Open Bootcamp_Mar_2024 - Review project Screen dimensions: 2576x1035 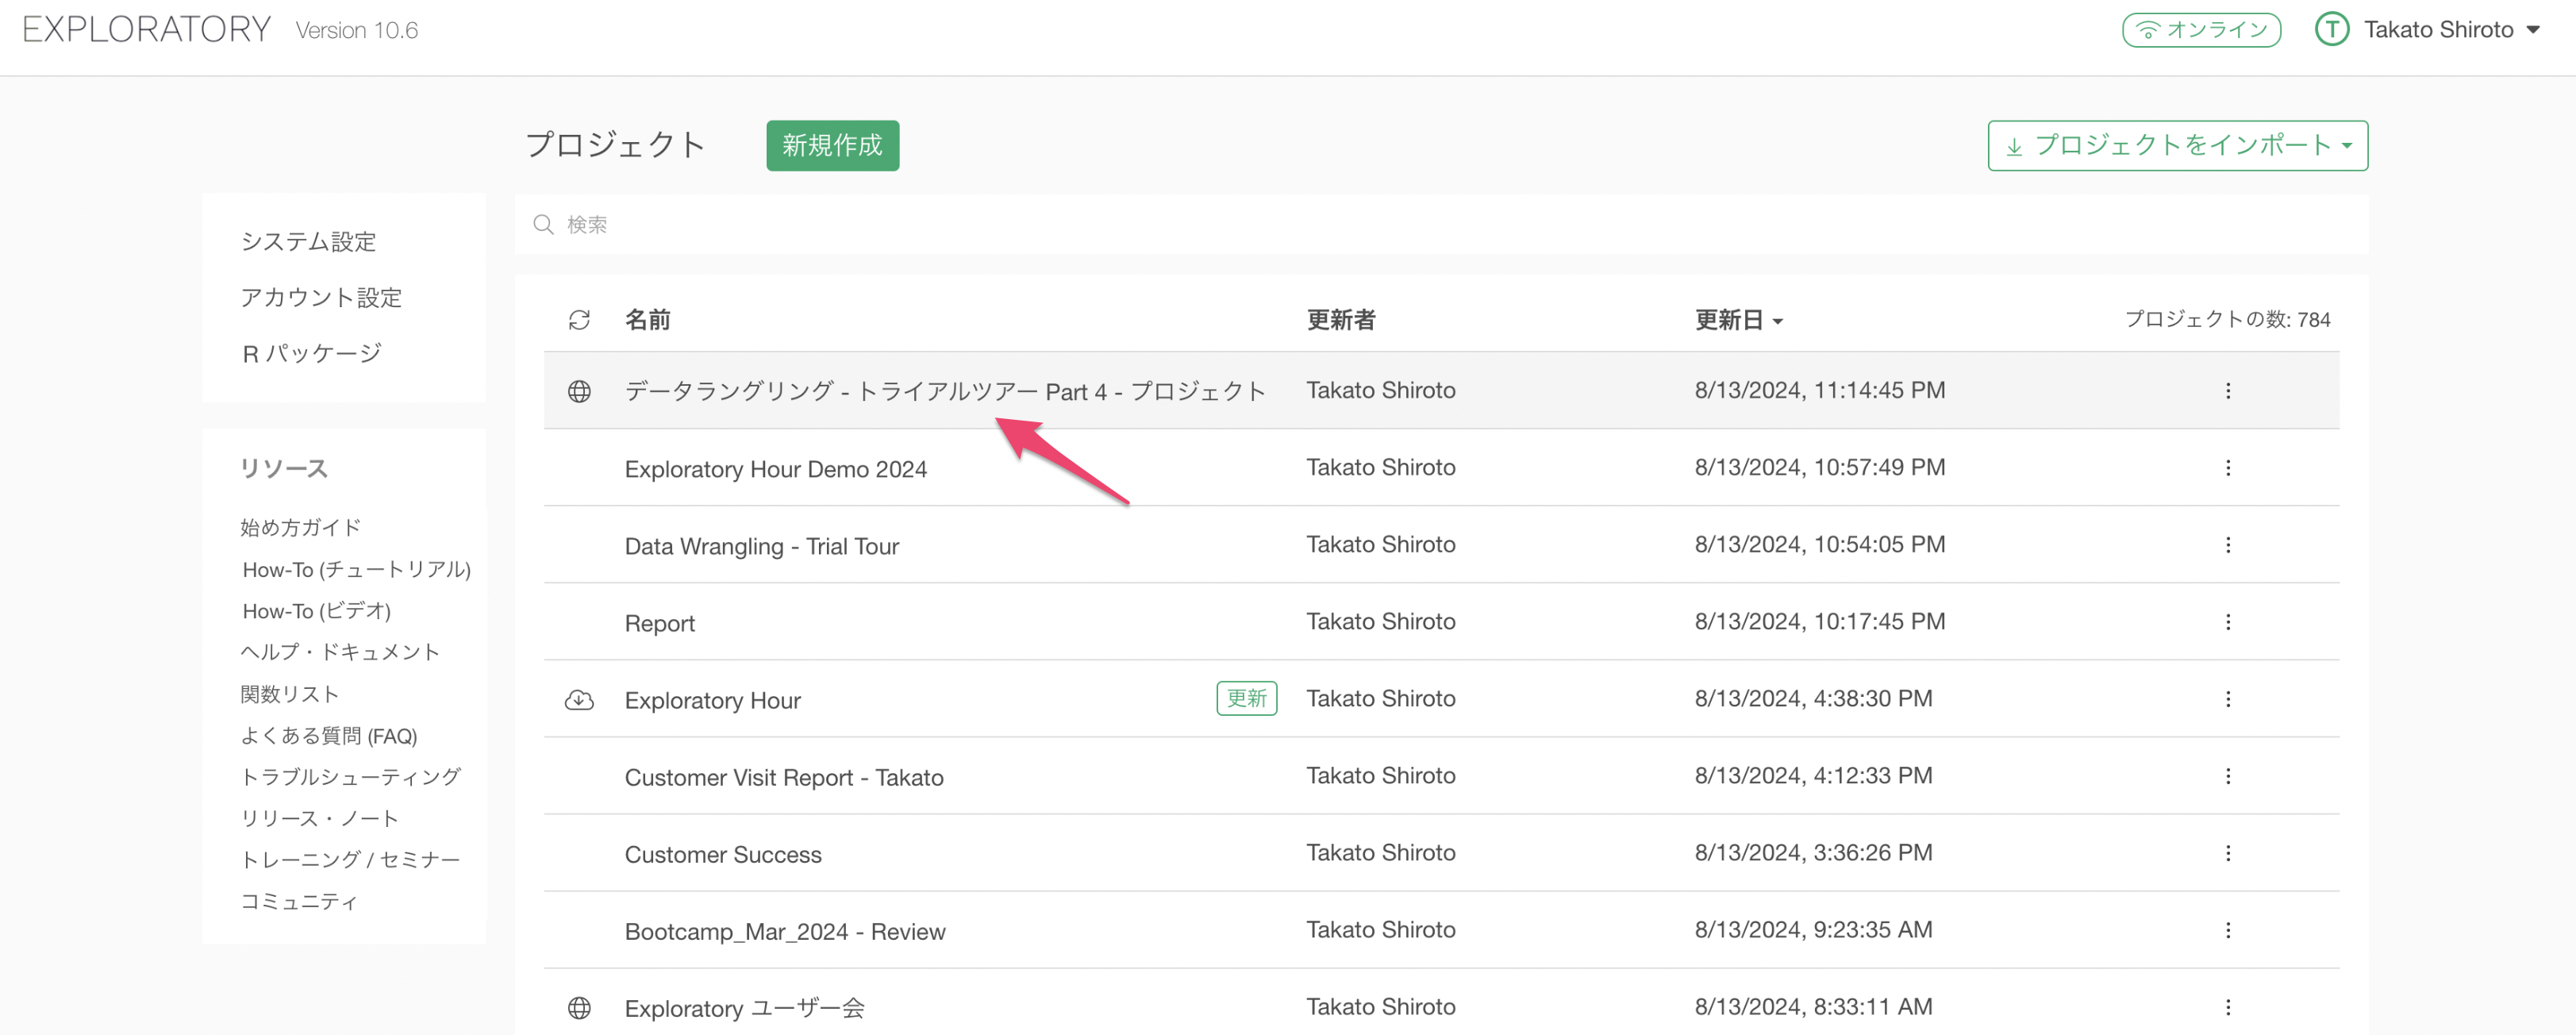784,931
